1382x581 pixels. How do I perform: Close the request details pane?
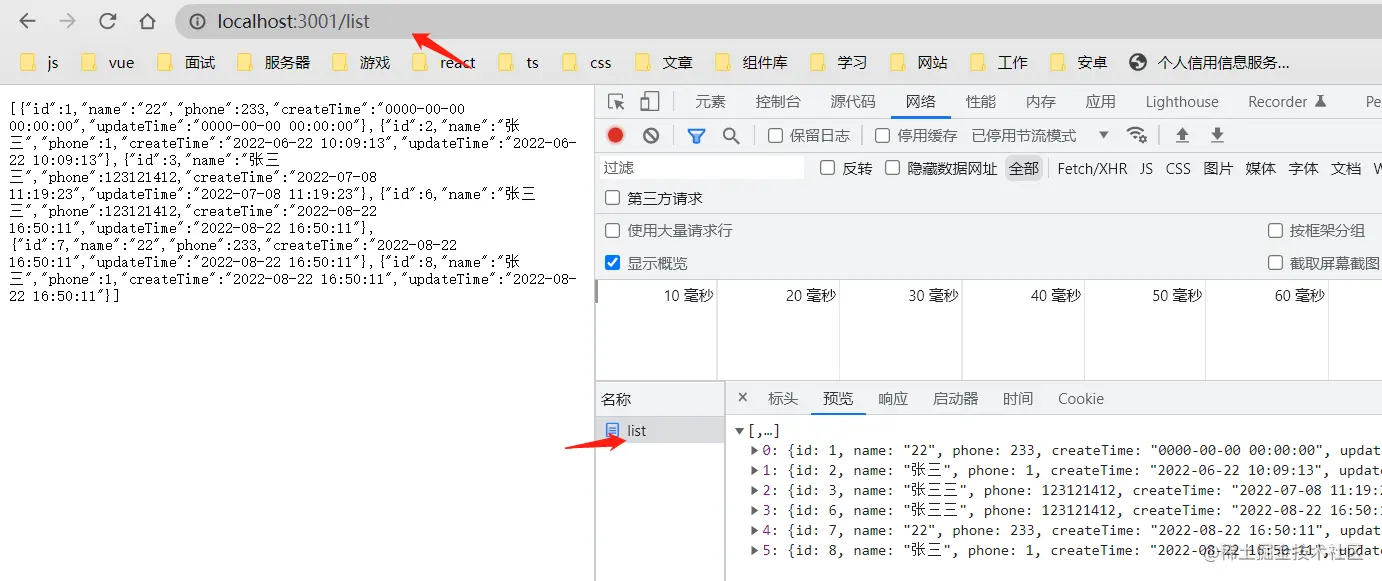[x=743, y=397]
